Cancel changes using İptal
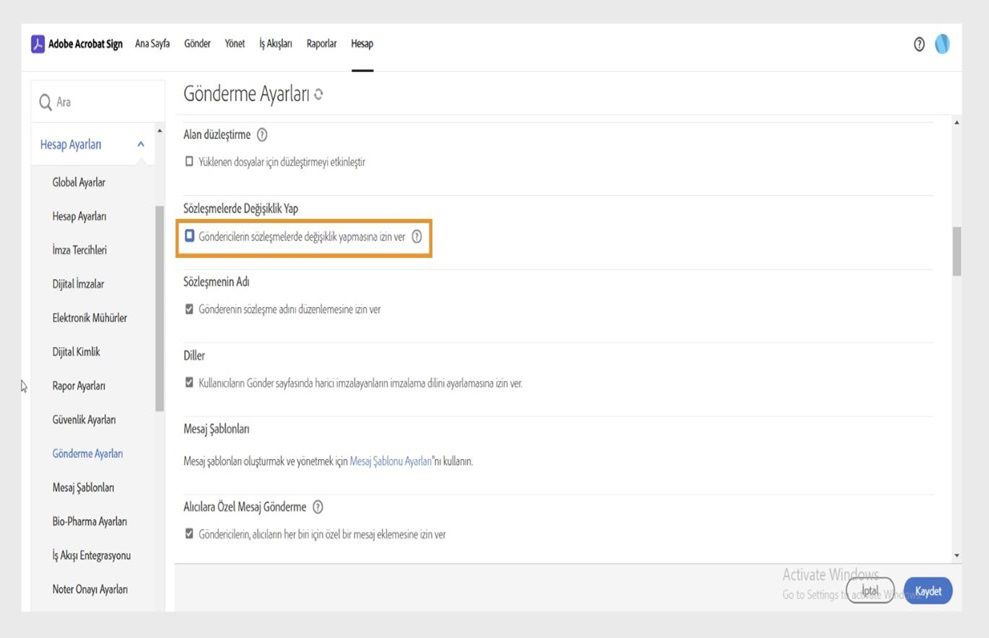Viewport: 989px width, 638px height. coord(869,590)
